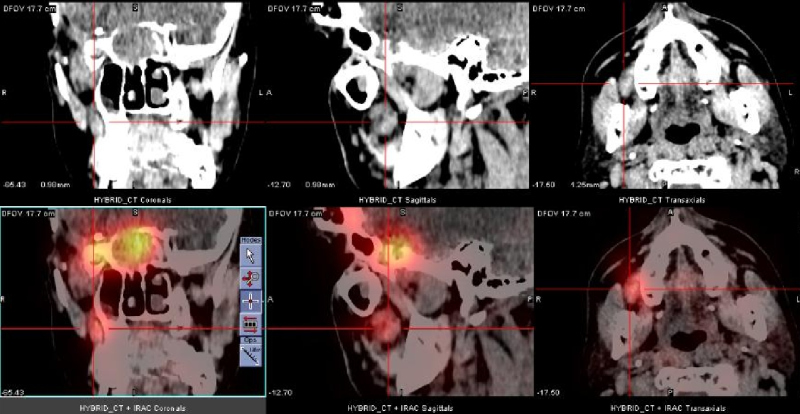Screen dimensions: 800x414
Task: Click the DFOV 17.7 cm text in top-left viewport
Action: tap(27, 7)
